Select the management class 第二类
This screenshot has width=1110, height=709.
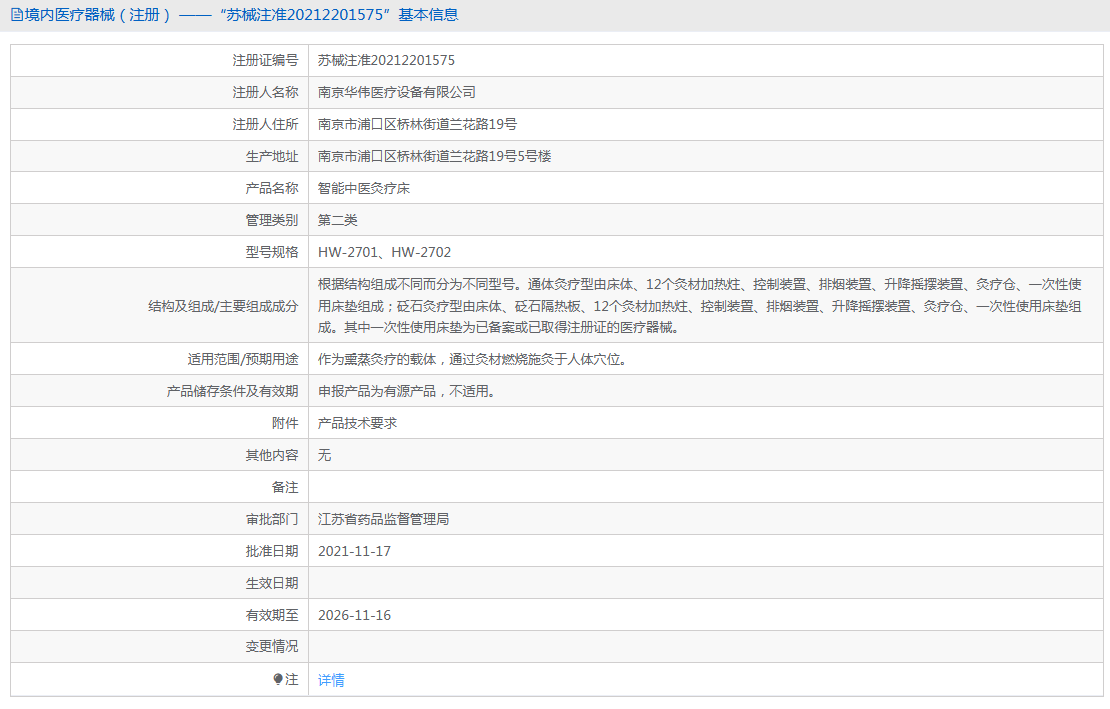click(x=338, y=220)
